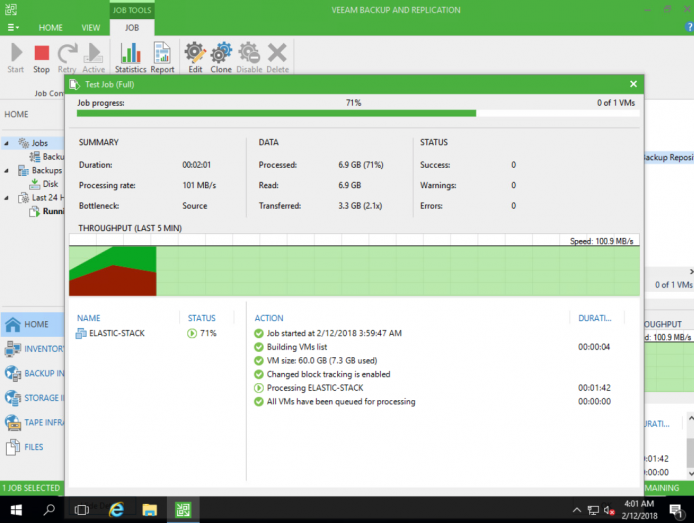
Task: Open Windows taskbar search
Action: (x=49, y=510)
